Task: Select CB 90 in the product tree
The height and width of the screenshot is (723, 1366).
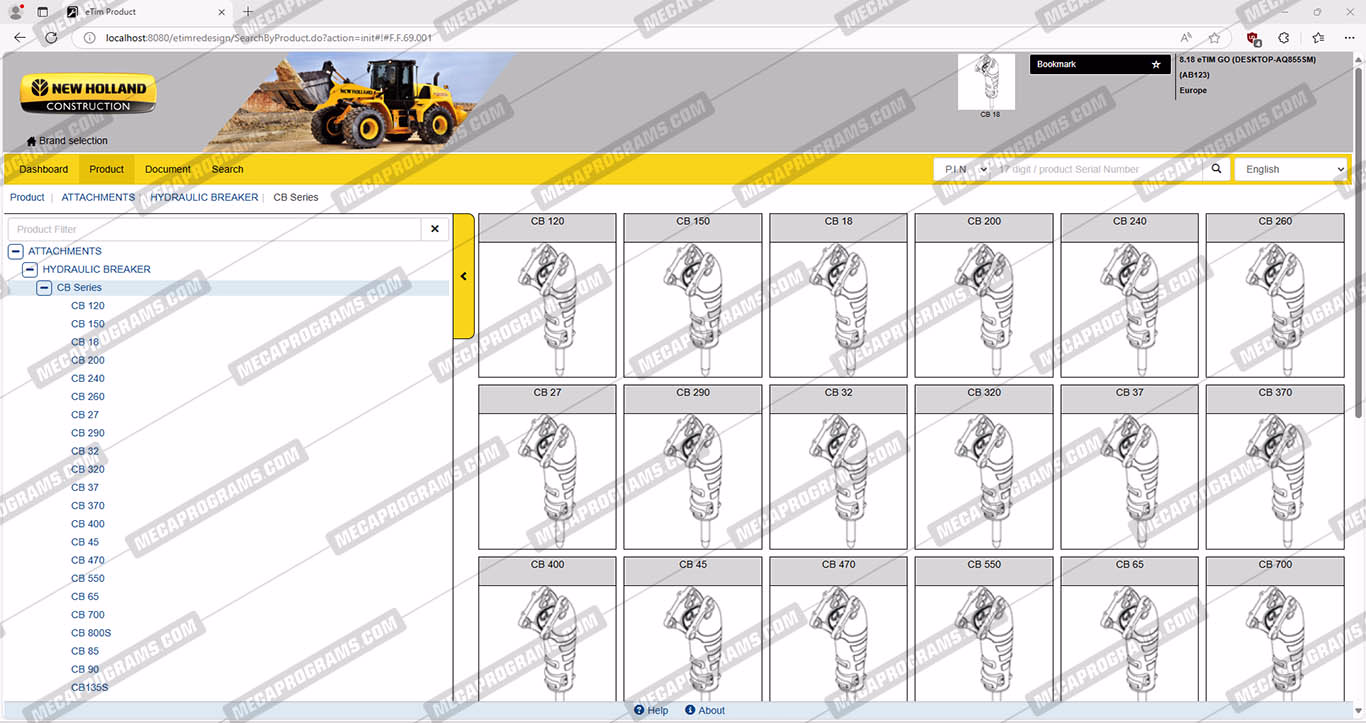Action: [85, 669]
